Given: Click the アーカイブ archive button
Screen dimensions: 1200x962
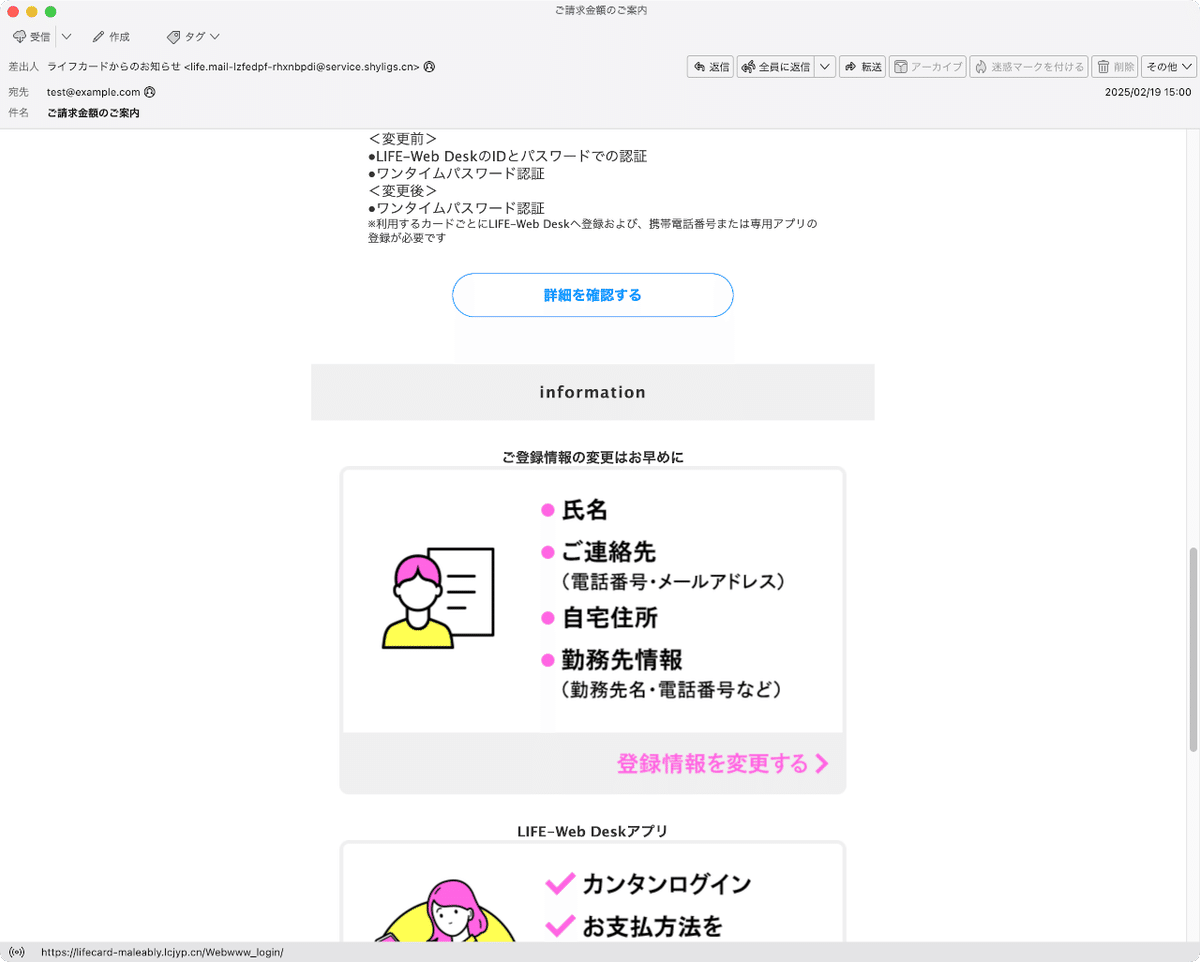Looking at the screenshot, I should coord(927,67).
